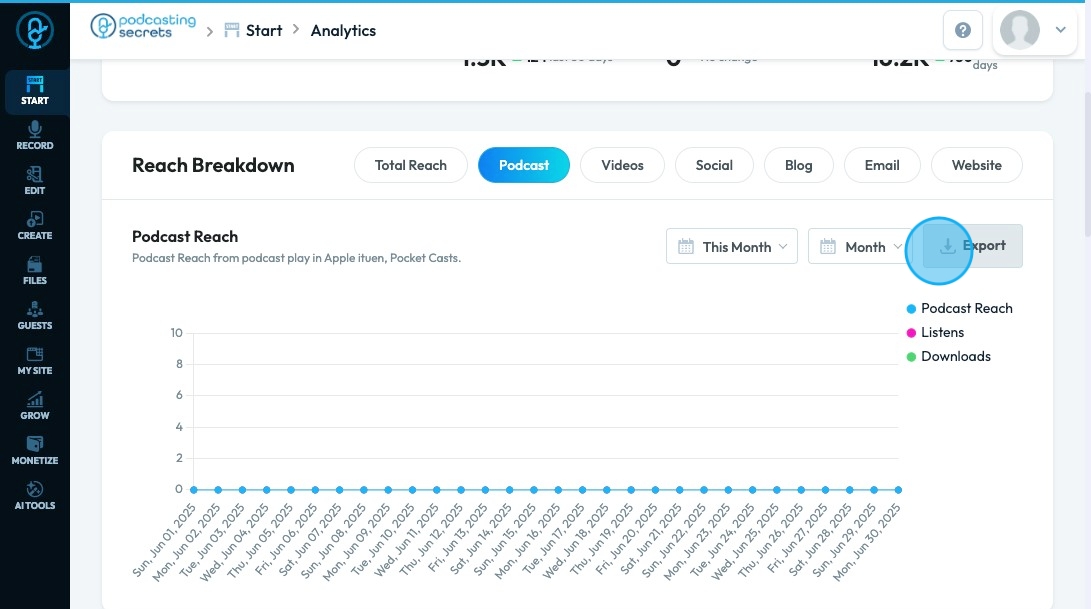This screenshot has height=609, width=1091.
Task: Open the Month grouping dropdown
Action: point(861,246)
